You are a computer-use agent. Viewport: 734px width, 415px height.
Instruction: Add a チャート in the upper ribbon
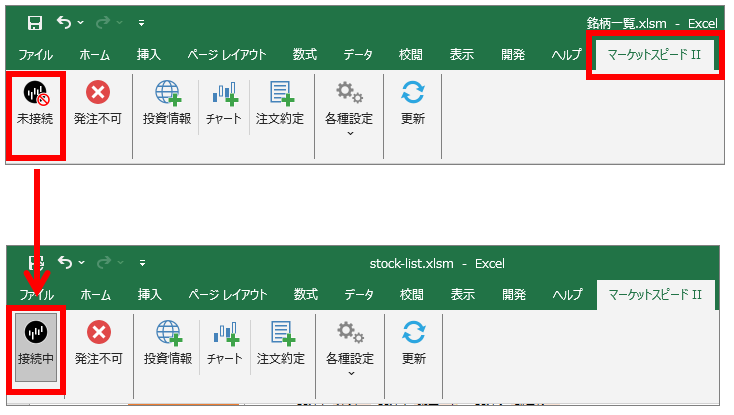point(224,104)
